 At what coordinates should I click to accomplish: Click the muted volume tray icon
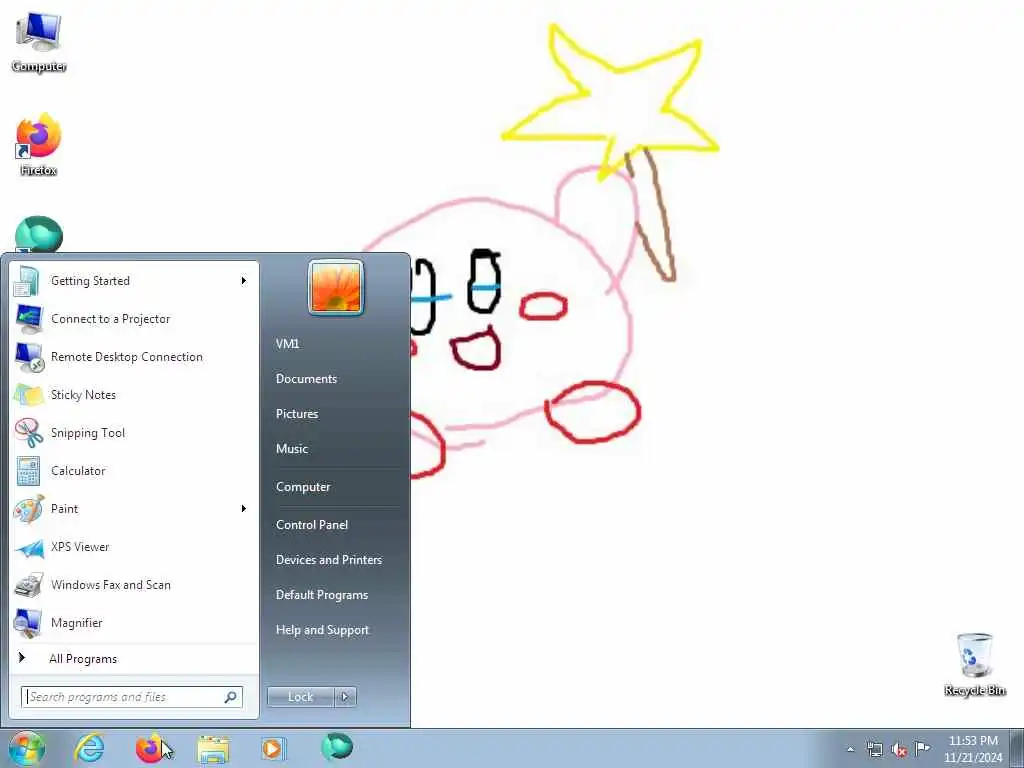899,750
